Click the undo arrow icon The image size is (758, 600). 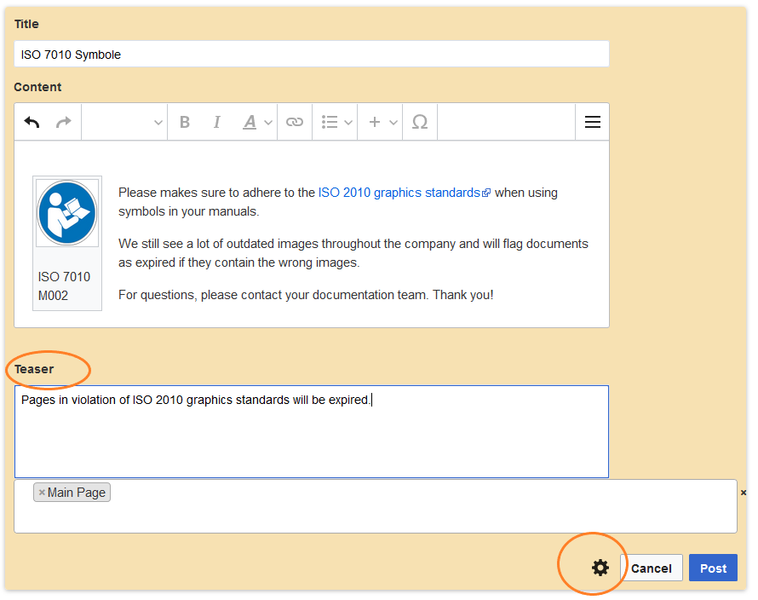[32, 122]
